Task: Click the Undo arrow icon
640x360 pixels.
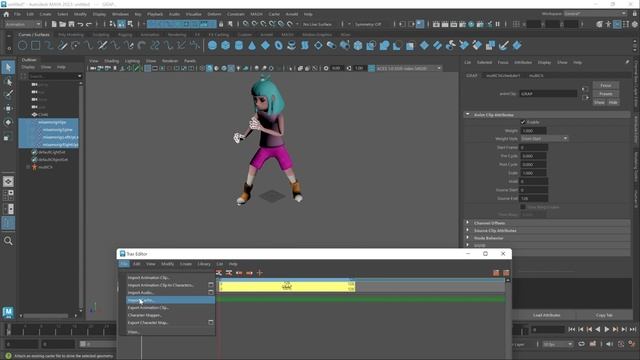Action: click(x=80, y=24)
